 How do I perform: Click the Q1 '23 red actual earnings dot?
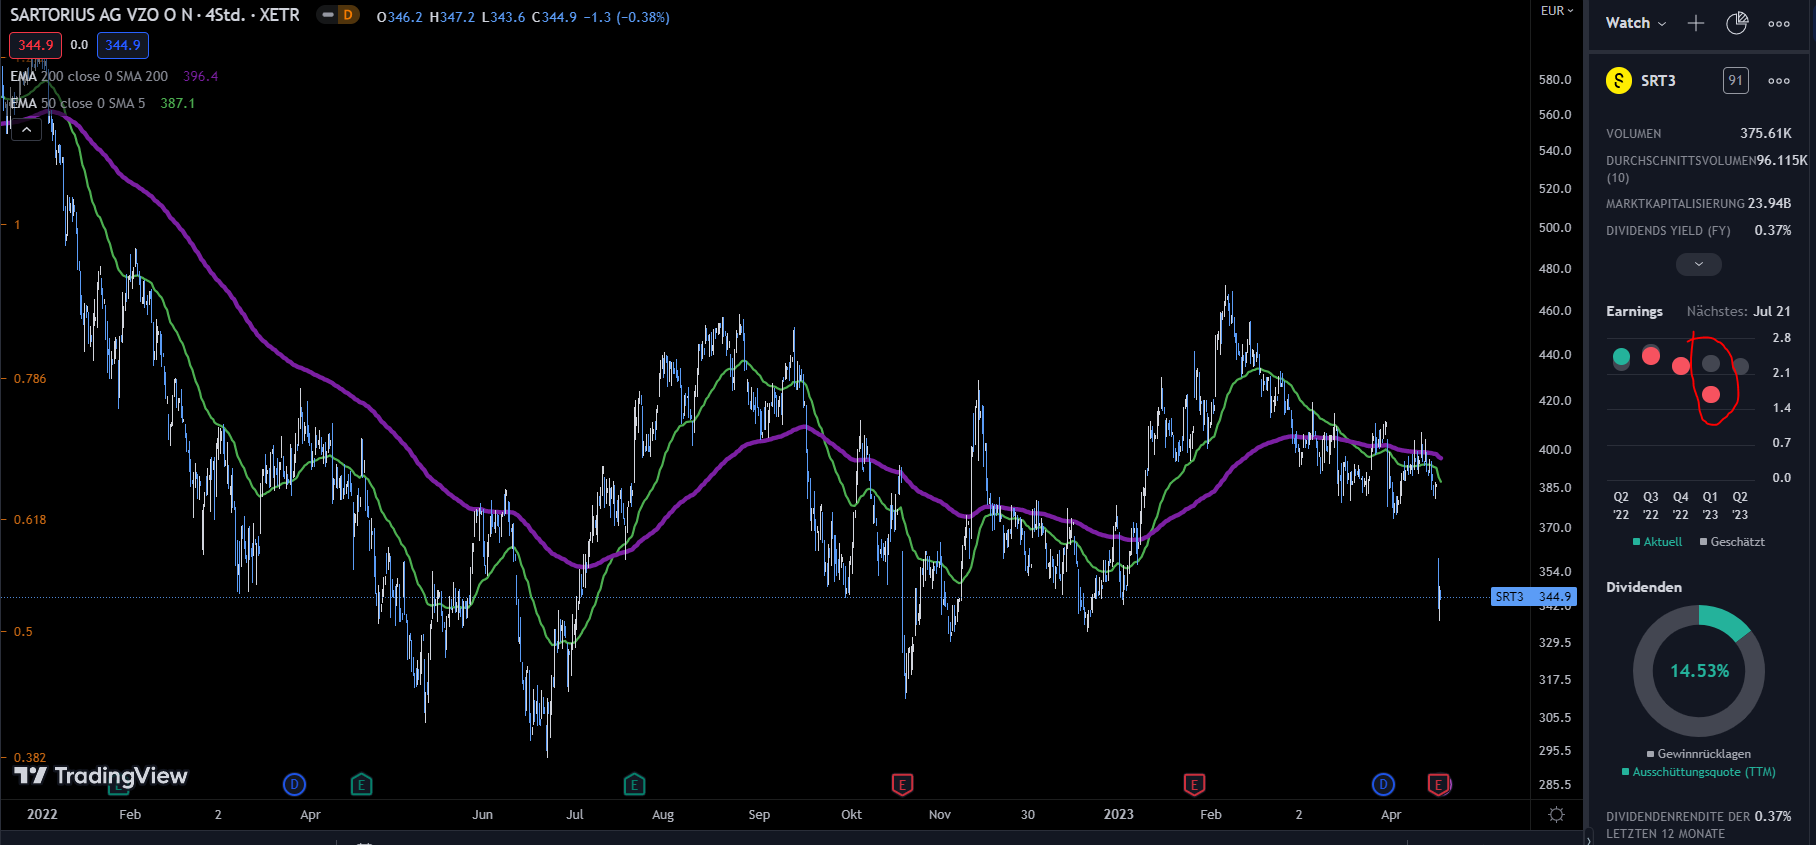coord(1711,394)
